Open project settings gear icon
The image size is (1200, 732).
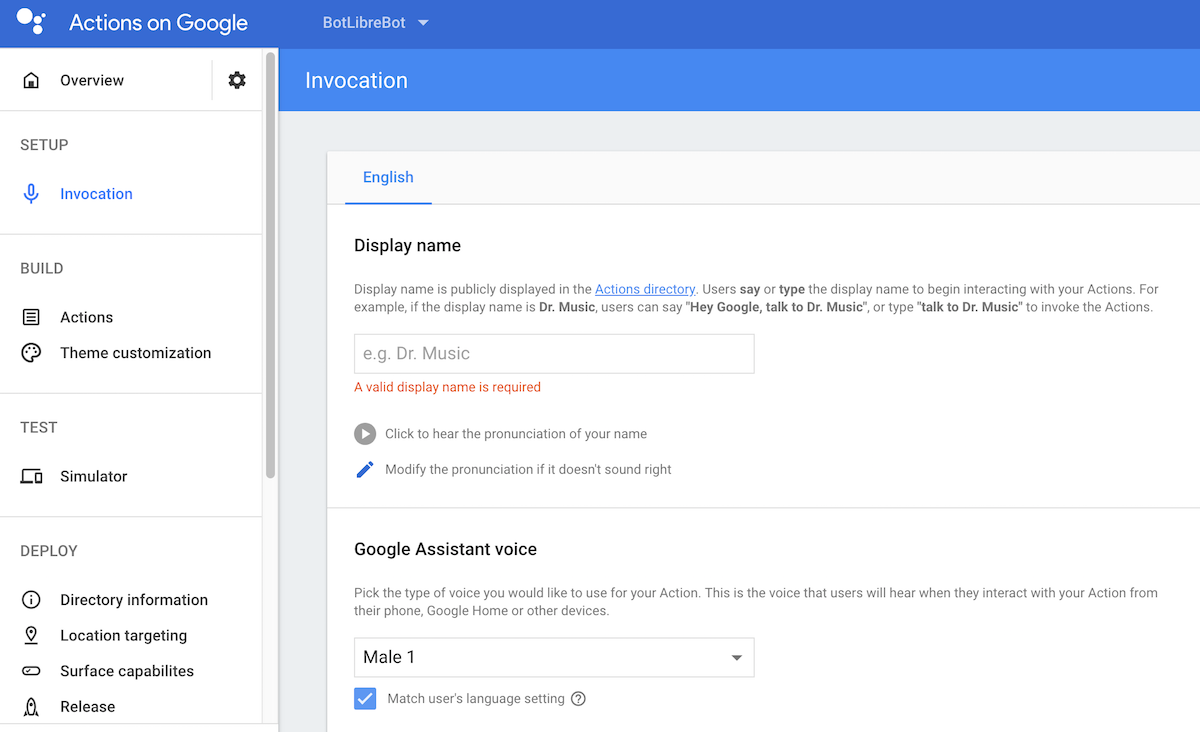coord(237,80)
